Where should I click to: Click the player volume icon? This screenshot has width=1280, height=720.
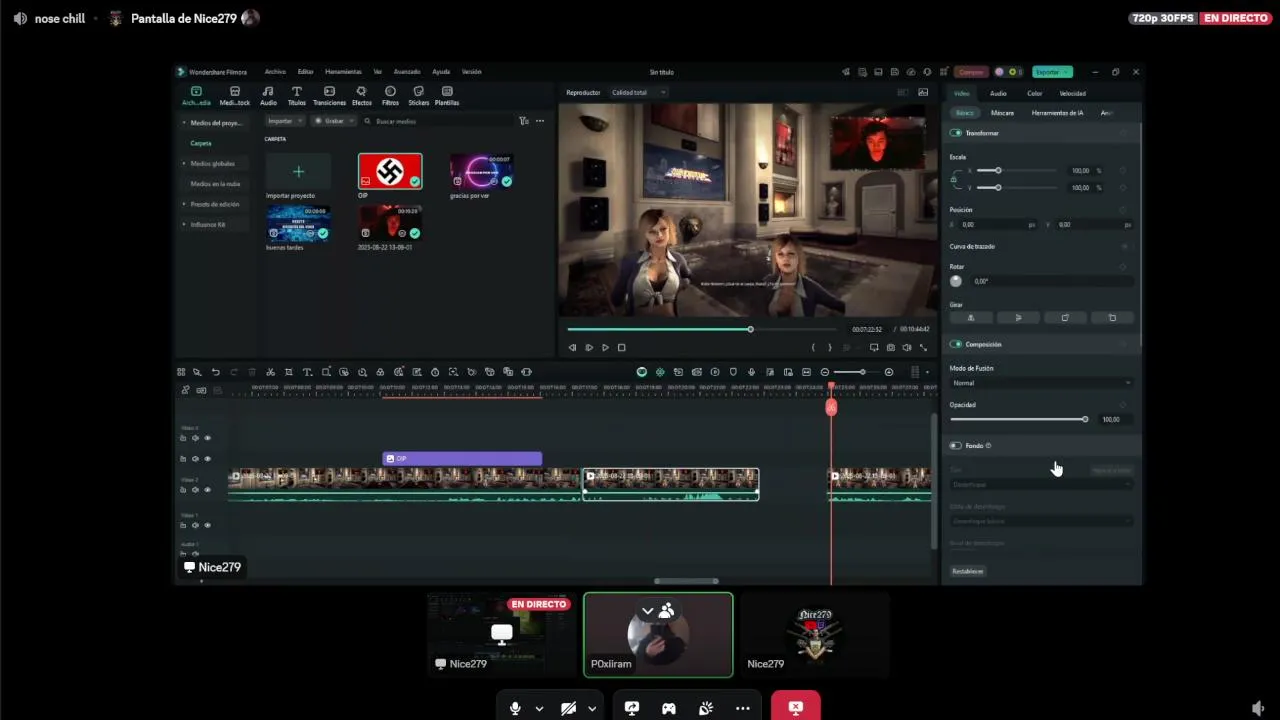907,347
